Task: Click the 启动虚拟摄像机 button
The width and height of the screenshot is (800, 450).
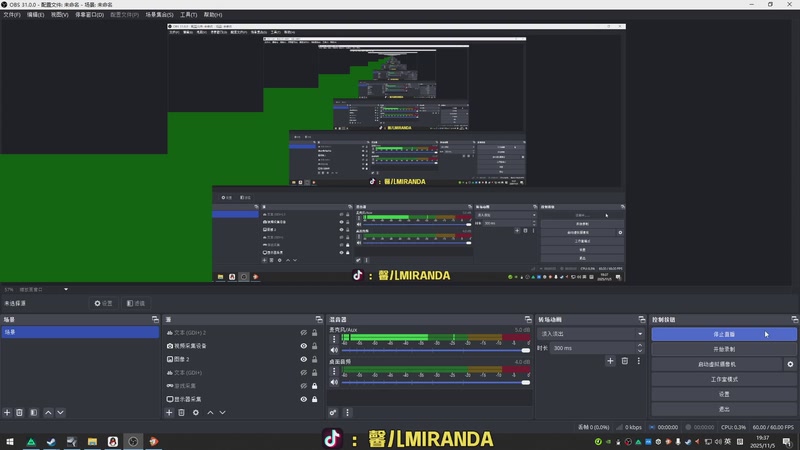Action: (717, 364)
